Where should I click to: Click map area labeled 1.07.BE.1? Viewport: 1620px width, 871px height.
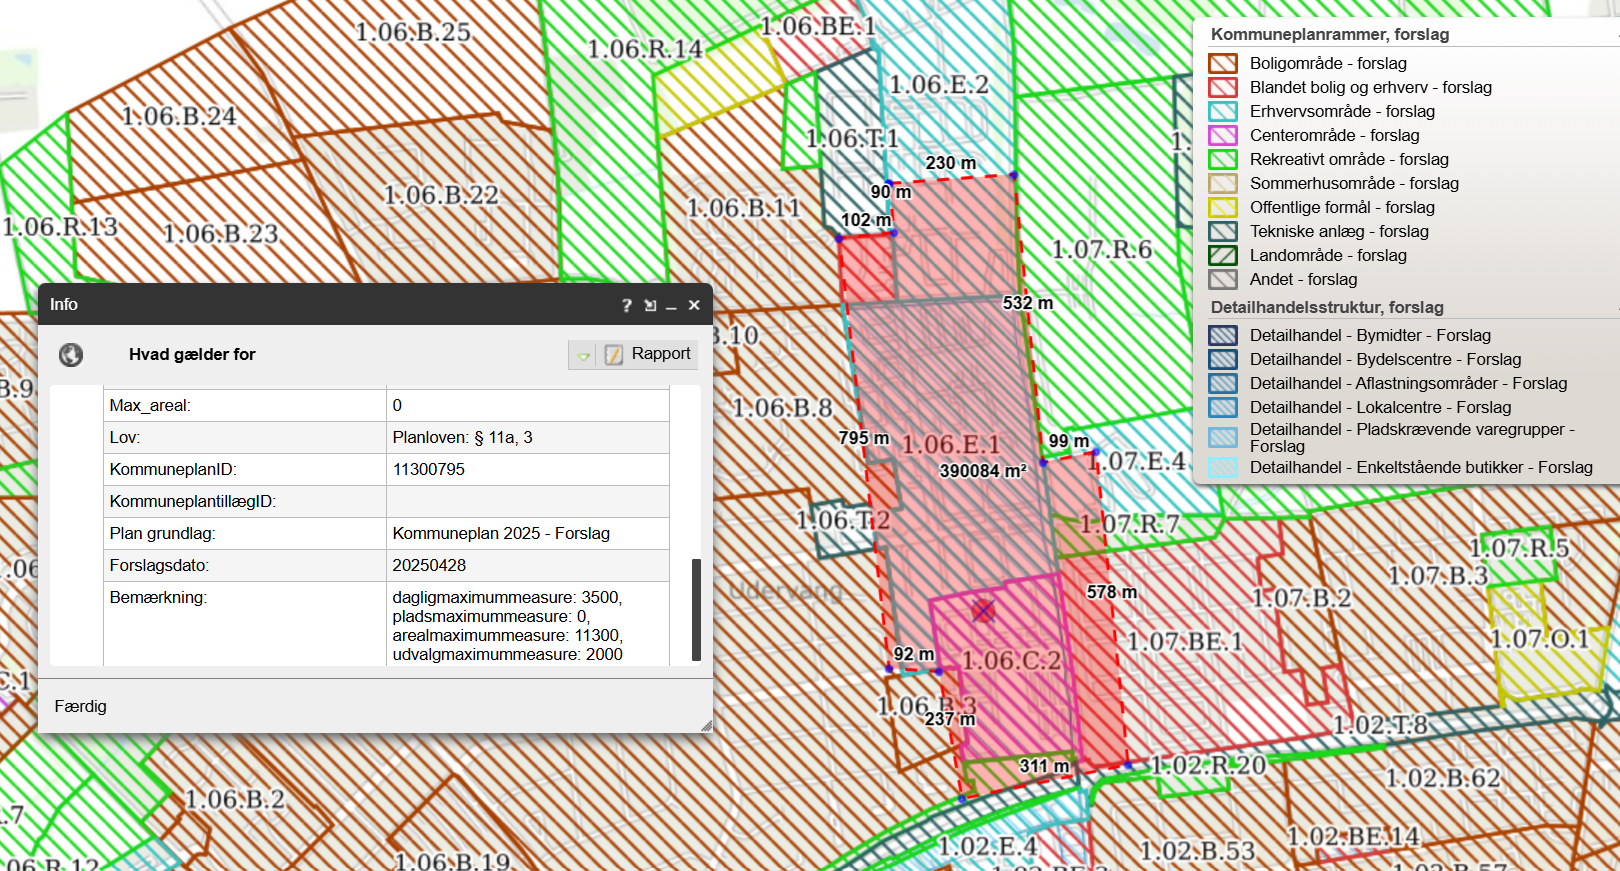1185,641
